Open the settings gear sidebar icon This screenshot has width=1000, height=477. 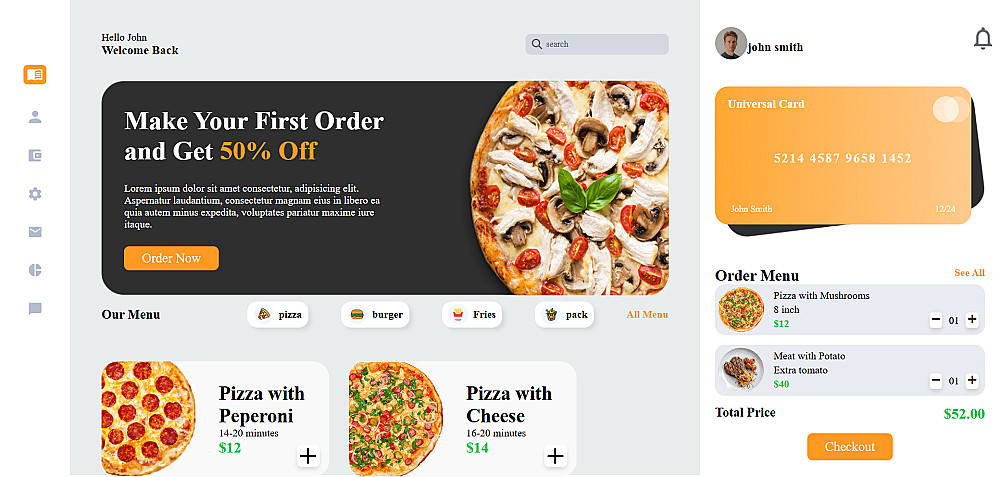[35, 194]
